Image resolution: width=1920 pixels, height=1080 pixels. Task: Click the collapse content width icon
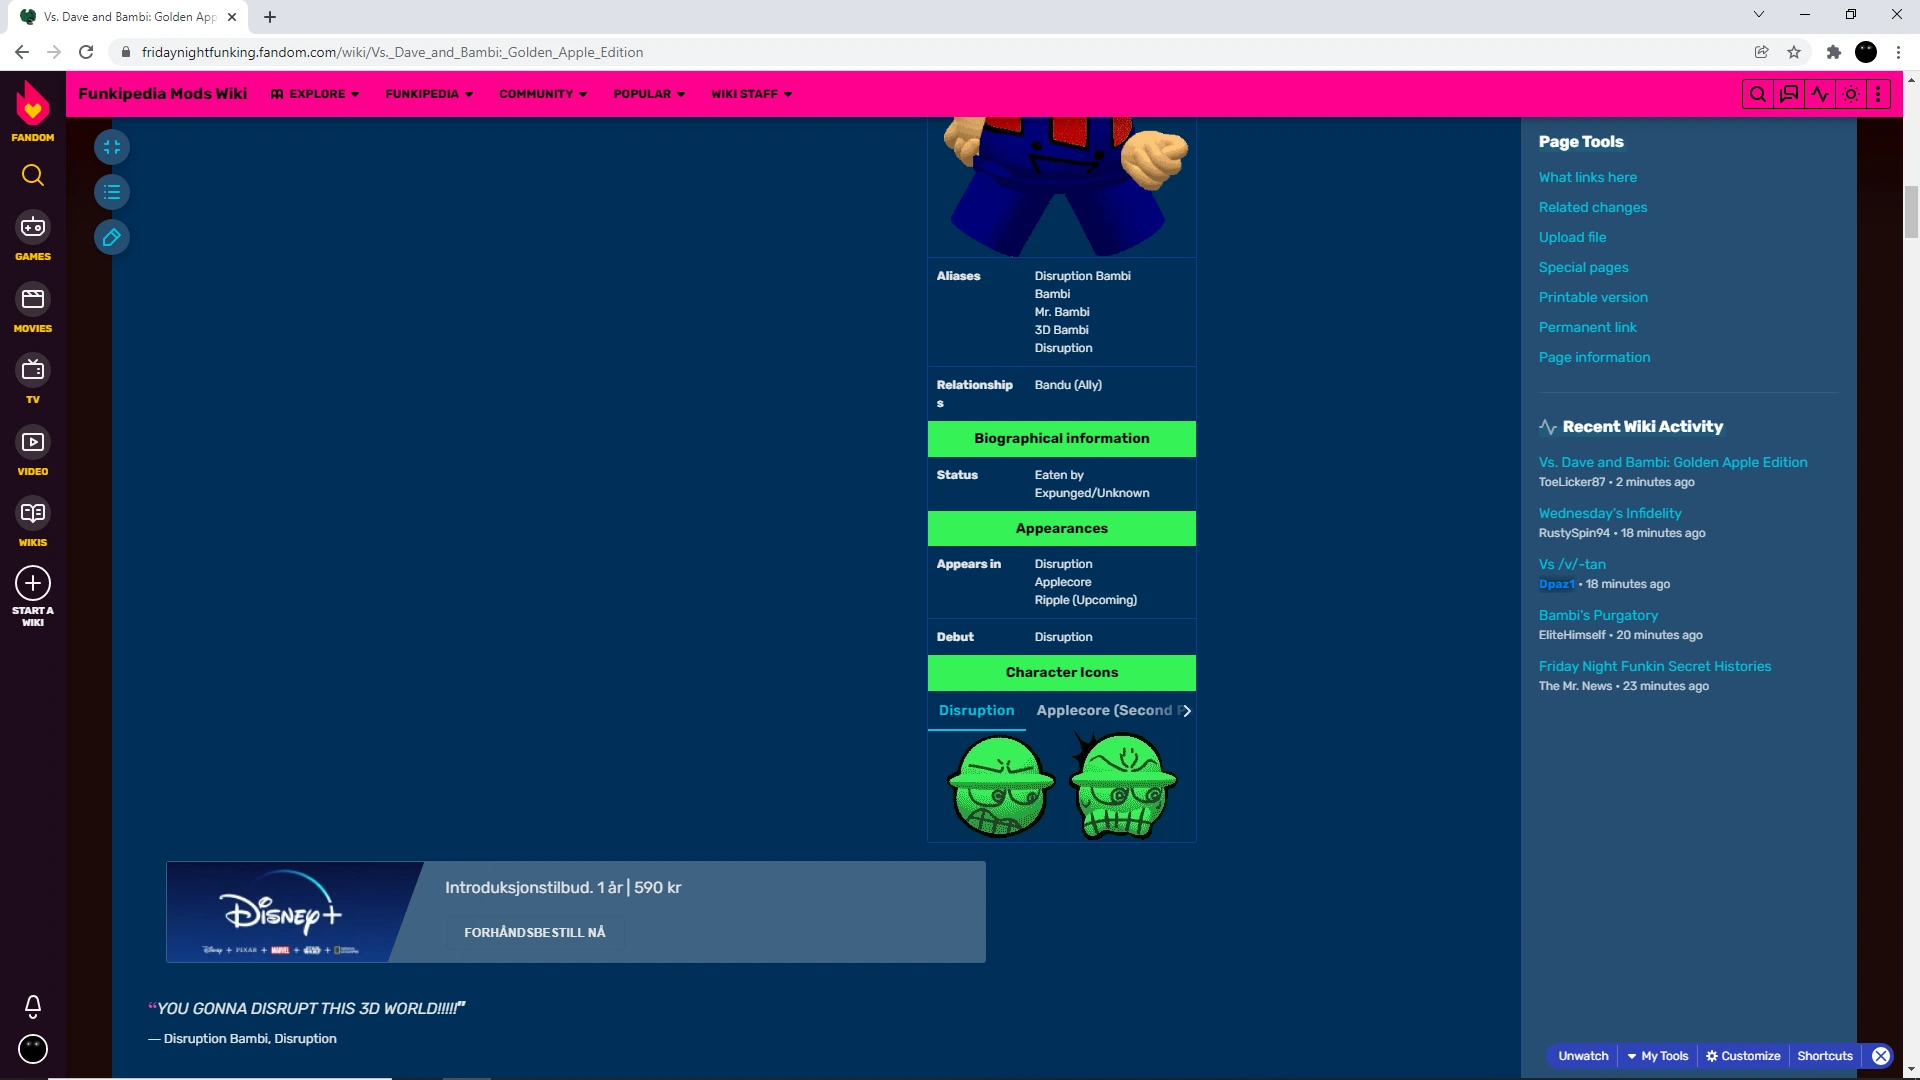pos(112,147)
